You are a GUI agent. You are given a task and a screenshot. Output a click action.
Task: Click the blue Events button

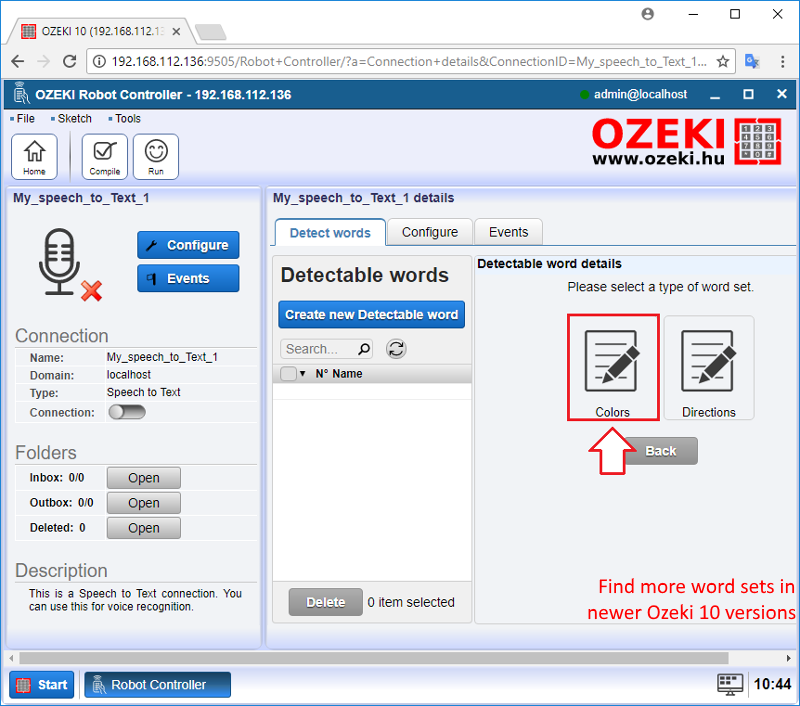(x=188, y=279)
